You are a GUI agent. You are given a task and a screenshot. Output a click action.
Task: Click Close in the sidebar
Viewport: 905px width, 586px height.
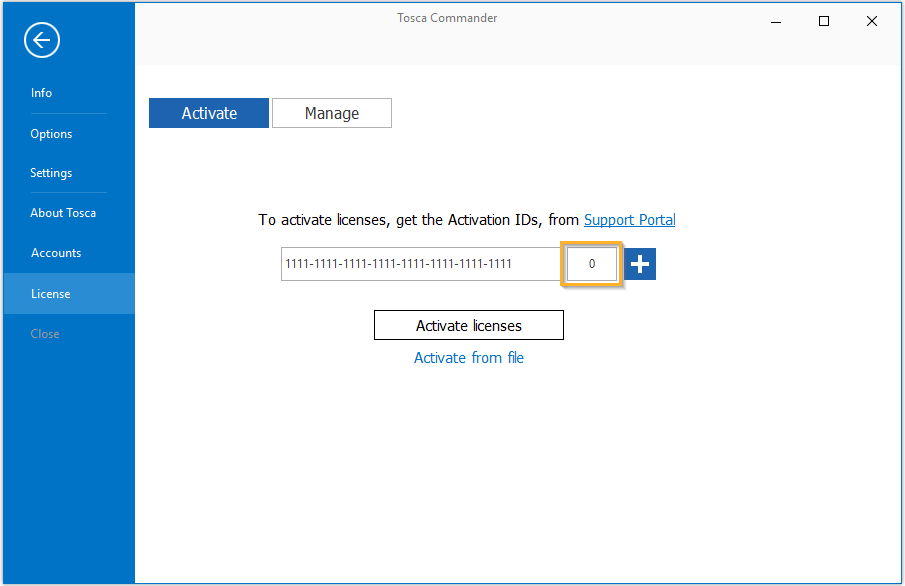pyautogui.click(x=45, y=334)
